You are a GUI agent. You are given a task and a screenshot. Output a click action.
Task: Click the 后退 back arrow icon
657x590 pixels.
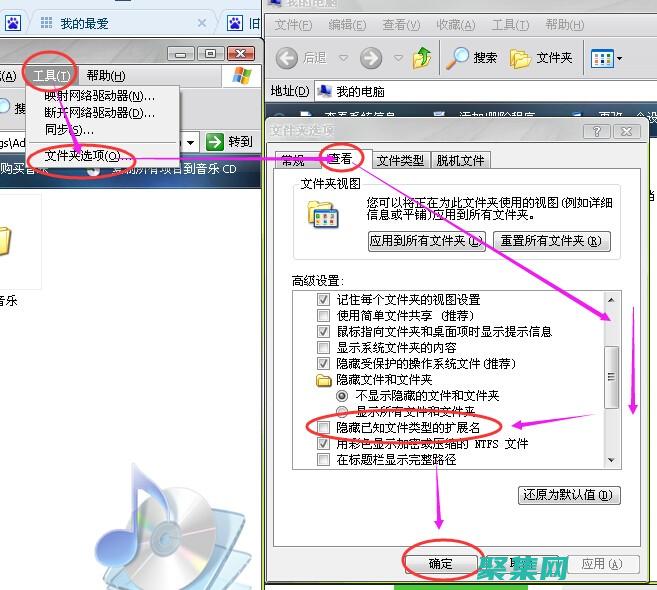[286, 58]
